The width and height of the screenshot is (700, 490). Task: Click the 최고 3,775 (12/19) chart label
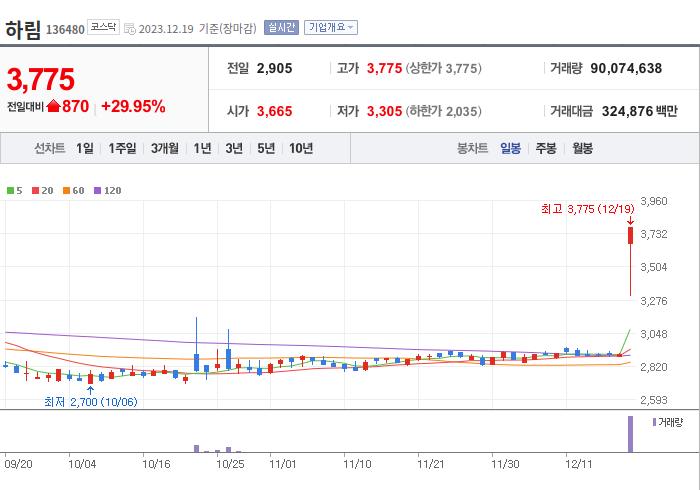click(x=588, y=209)
